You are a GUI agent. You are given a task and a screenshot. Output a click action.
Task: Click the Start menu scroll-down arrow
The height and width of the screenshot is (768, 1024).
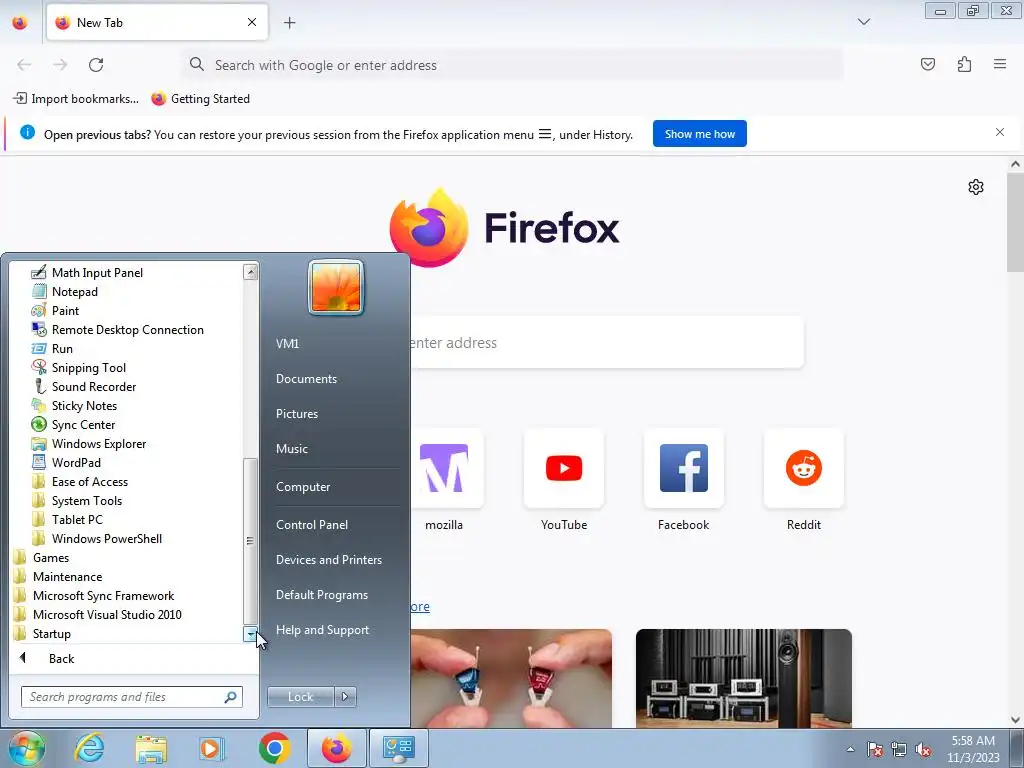tap(250, 633)
